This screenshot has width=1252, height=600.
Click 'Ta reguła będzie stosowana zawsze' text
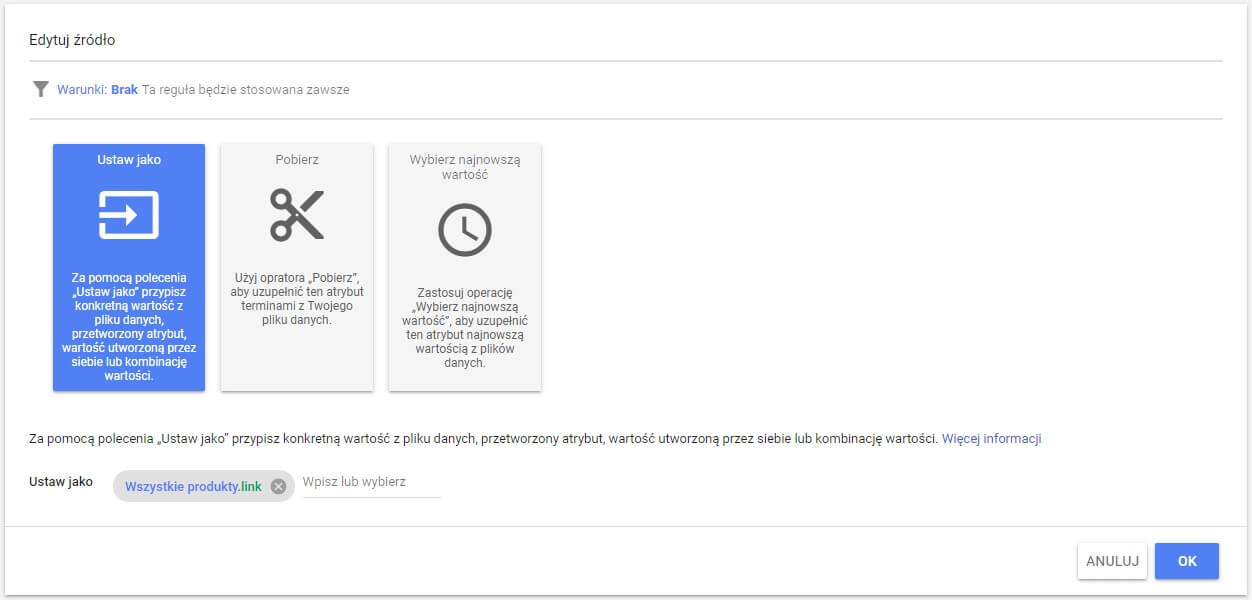coord(245,89)
